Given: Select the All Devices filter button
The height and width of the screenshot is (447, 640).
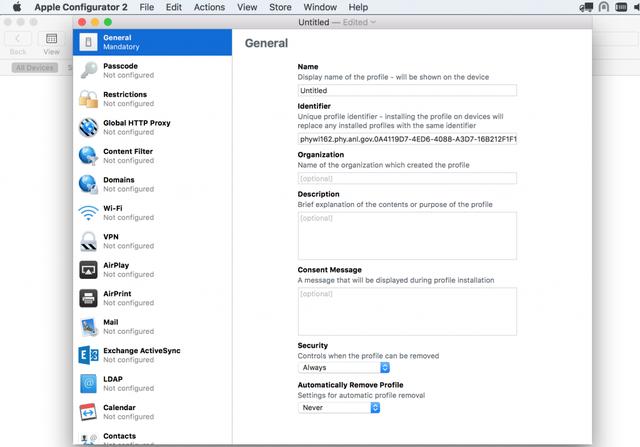Looking at the screenshot, I should tap(34, 68).
